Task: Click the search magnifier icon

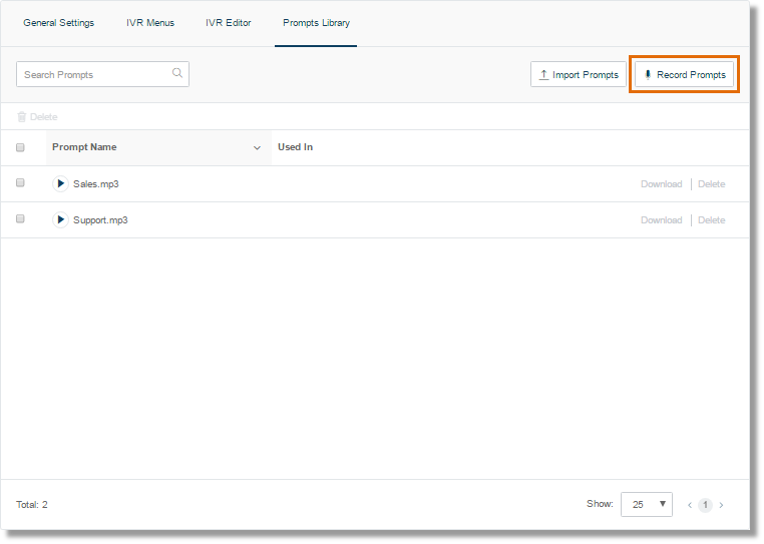Action: click(177, 73)
